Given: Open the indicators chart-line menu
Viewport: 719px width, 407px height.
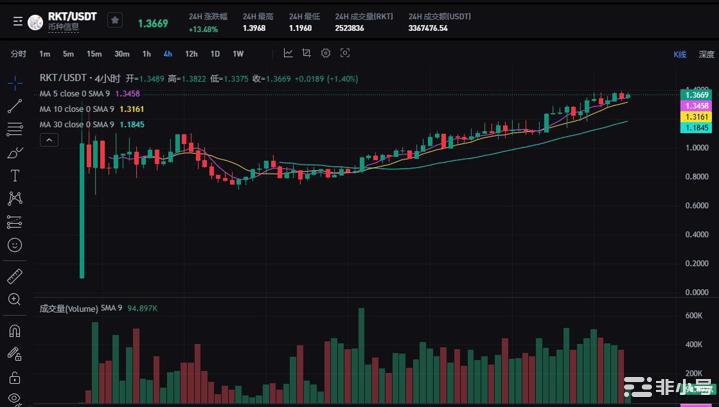Looking at the screenshot, I should (x=288, y=53).
